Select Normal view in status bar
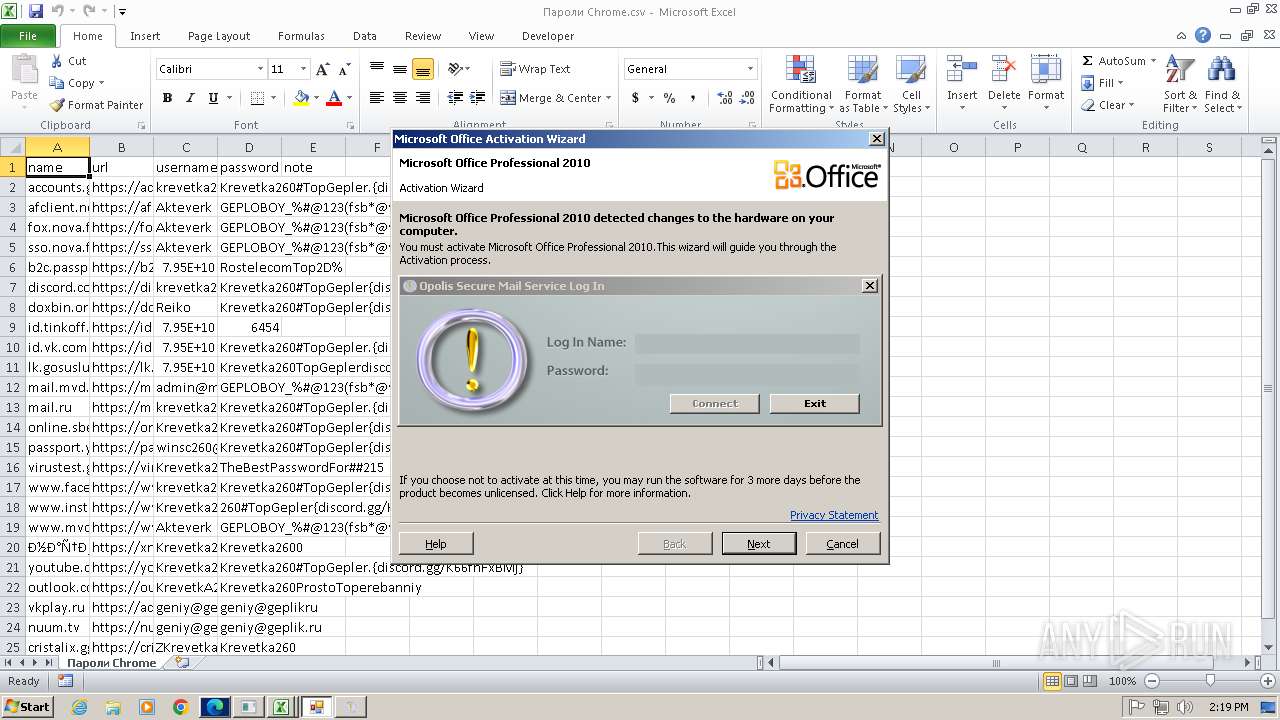The width and height of the screenshot is (1280, 720). pyautogui.click(x=1052, y=681)
